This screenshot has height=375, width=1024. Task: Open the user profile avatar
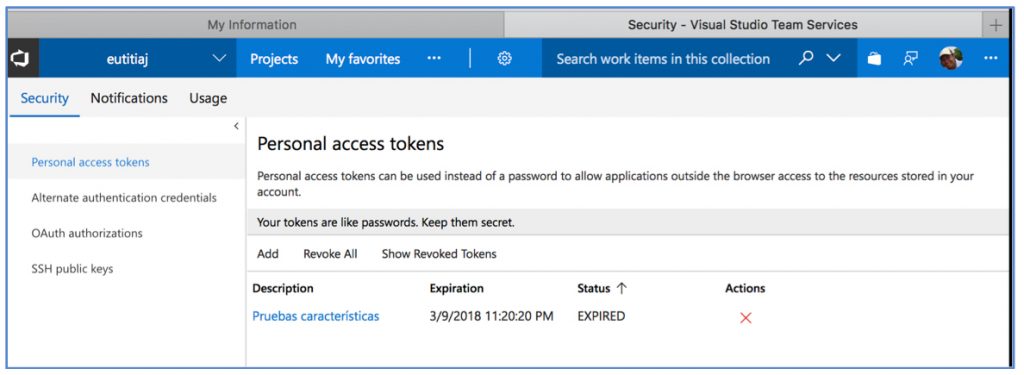click(x=951, y=58)
